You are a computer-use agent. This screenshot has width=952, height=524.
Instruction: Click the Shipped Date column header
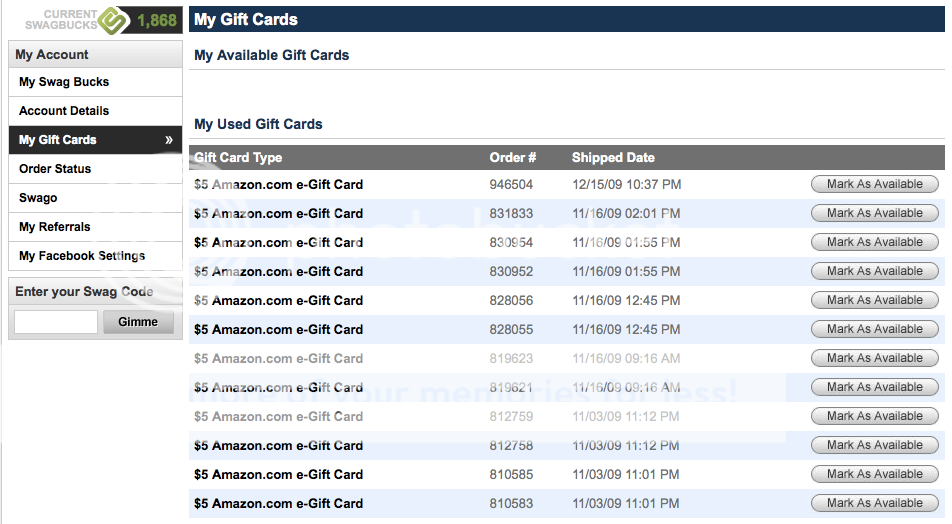point(613,158)
